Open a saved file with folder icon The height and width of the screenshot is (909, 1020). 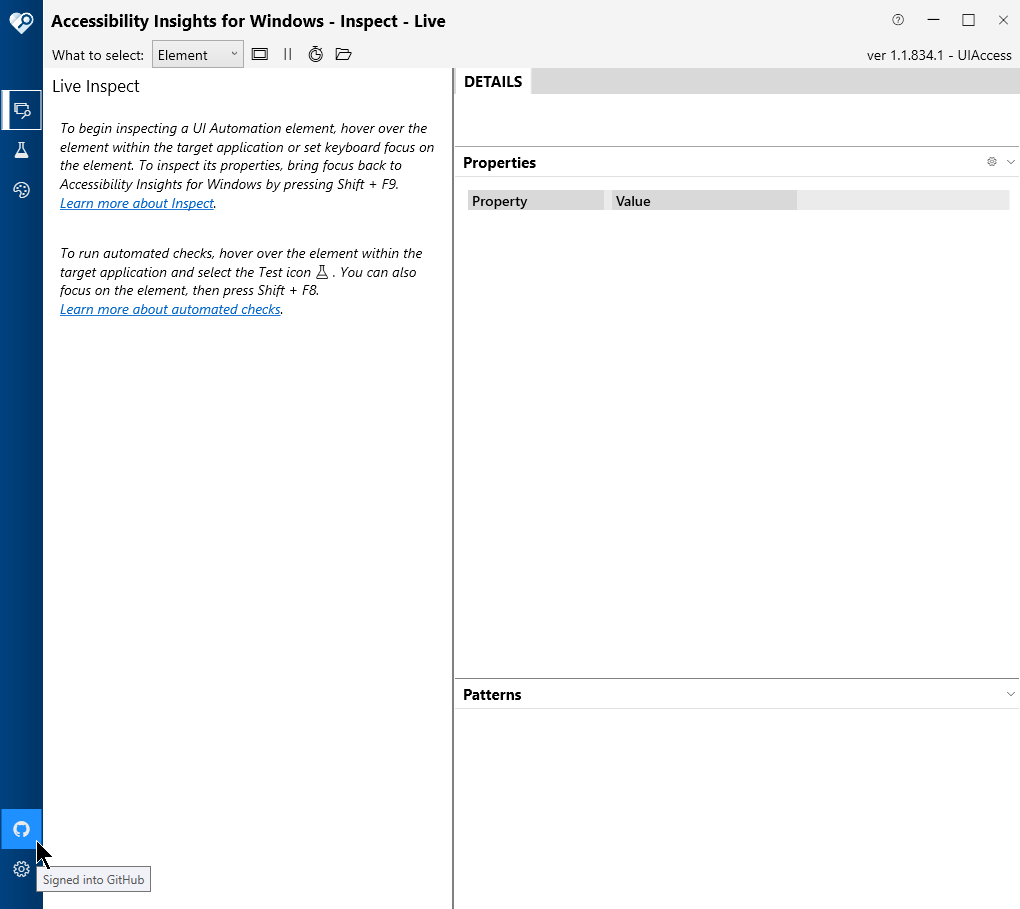(x=343, y=54)
